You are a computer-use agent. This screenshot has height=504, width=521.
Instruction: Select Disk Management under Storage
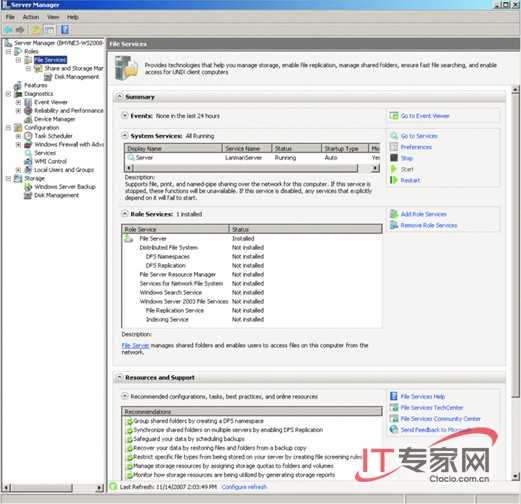point(56,195)
